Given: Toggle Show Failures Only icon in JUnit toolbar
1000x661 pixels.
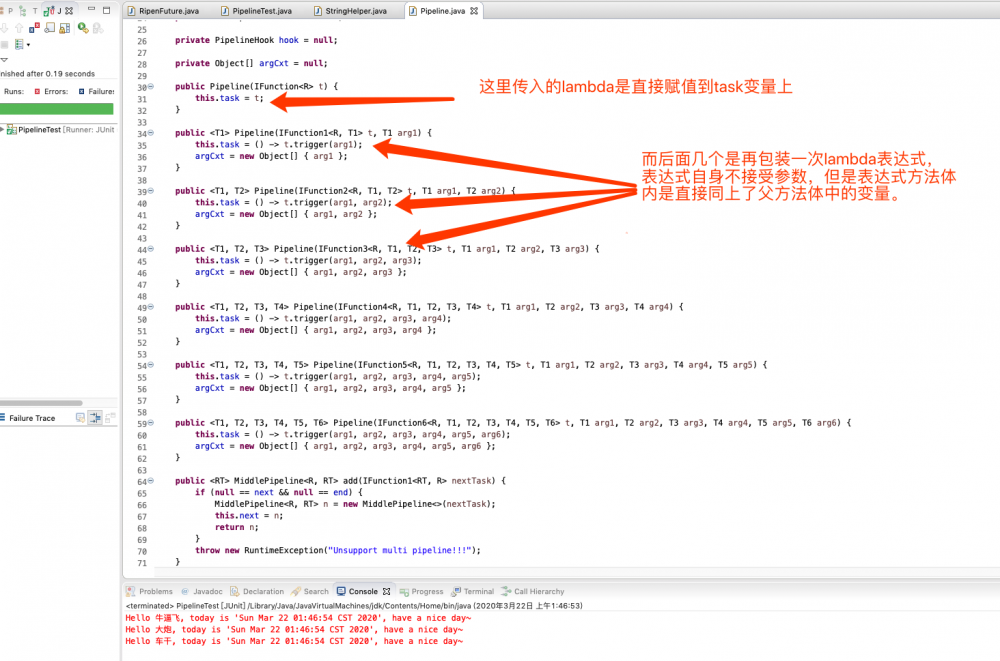Looking at the screenshot, I should (x=34, y=27).
